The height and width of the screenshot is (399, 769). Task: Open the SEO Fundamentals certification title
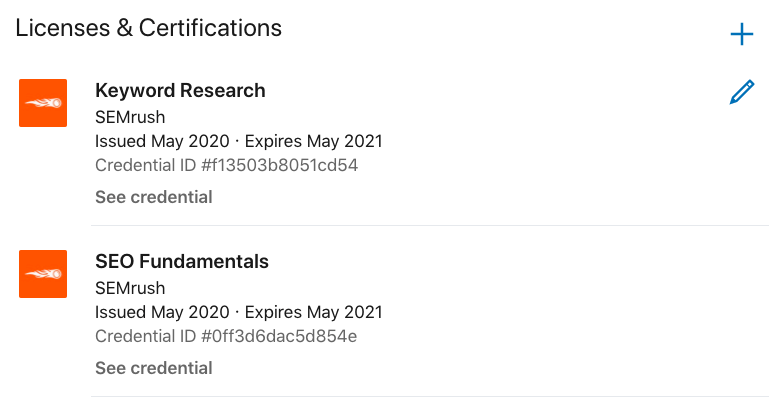coord(182,262)
